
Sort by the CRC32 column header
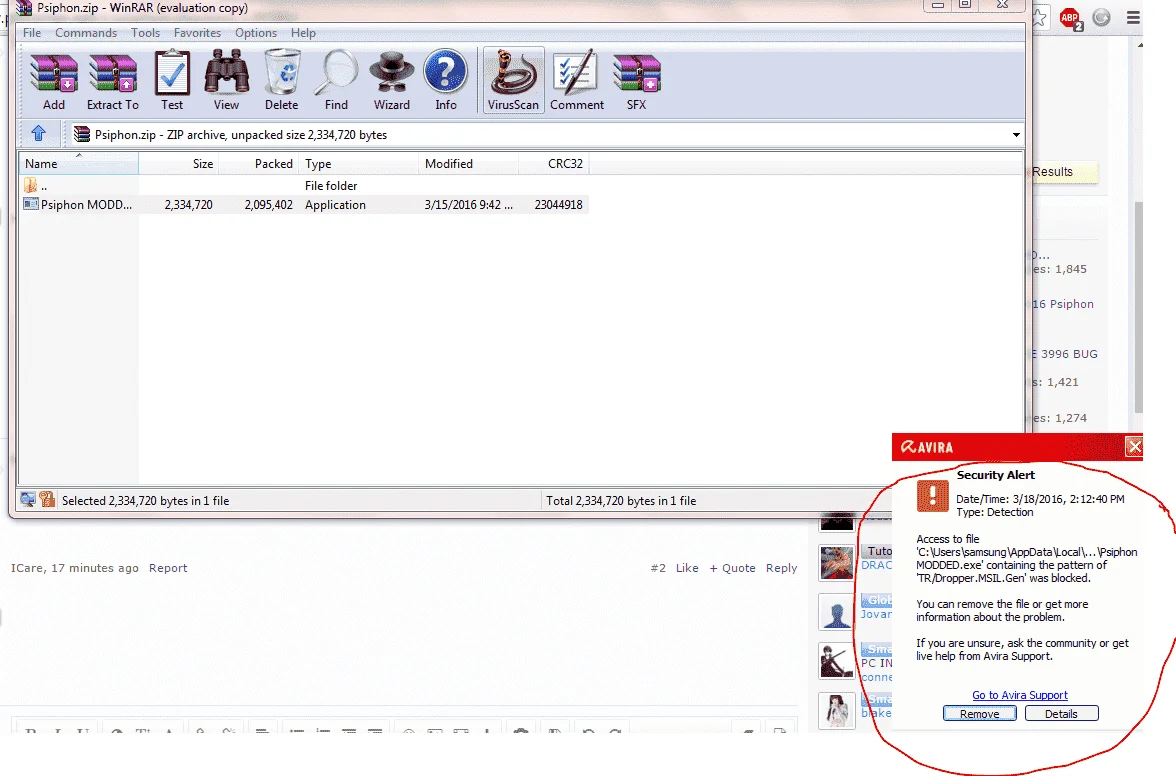[554, 163]
